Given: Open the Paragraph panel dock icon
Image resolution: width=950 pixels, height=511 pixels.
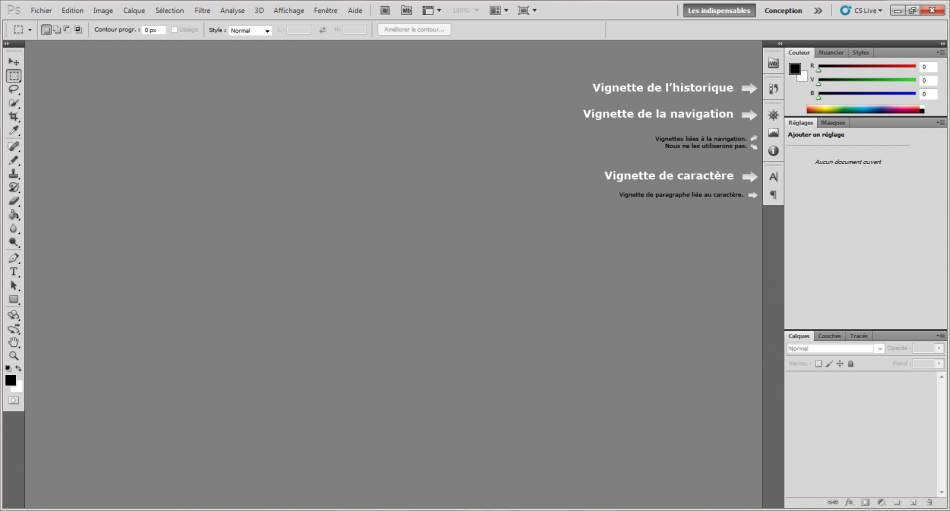Looking at the screenshot, I should (x=773, y=195).
